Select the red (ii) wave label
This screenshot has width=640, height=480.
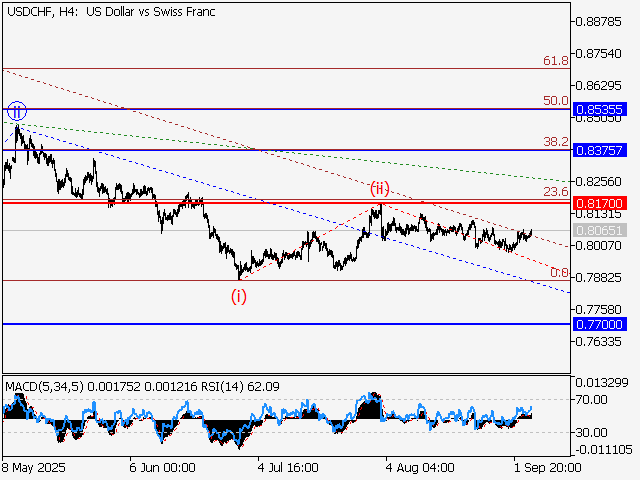coord(380,188)
